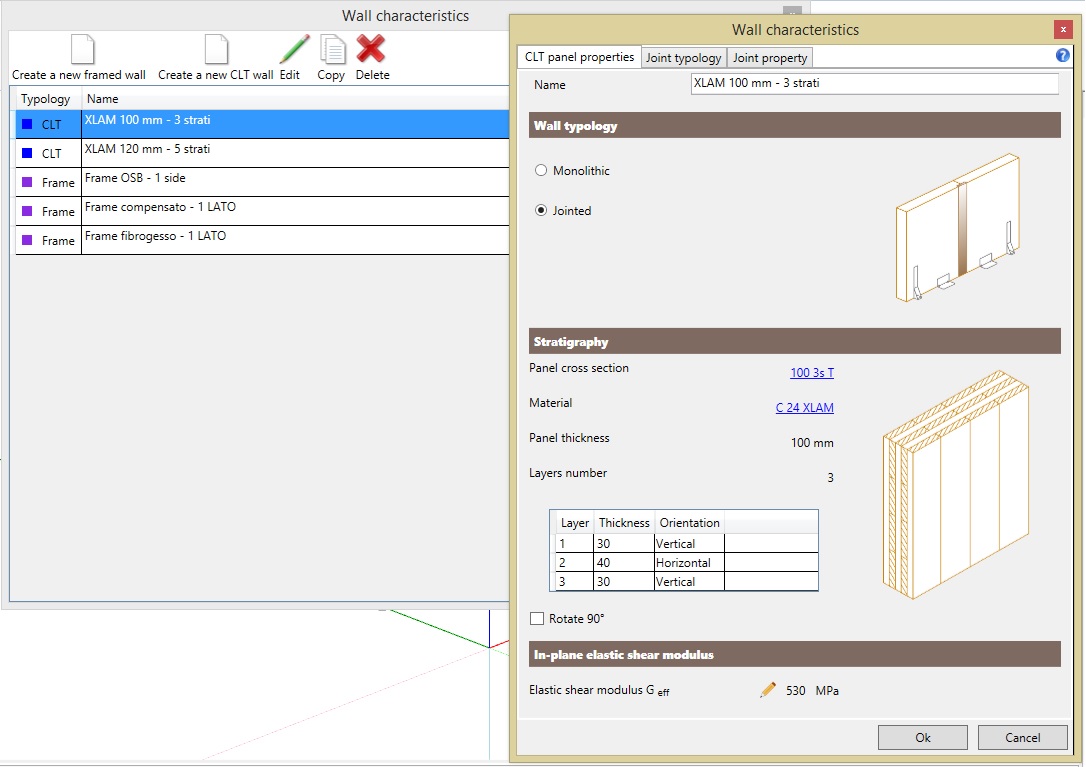The width and height of the screenshot is (1086, 767).
Task: Click the blue swatch of XLAM 100 mm row
Action: click(x=27, y=124)
